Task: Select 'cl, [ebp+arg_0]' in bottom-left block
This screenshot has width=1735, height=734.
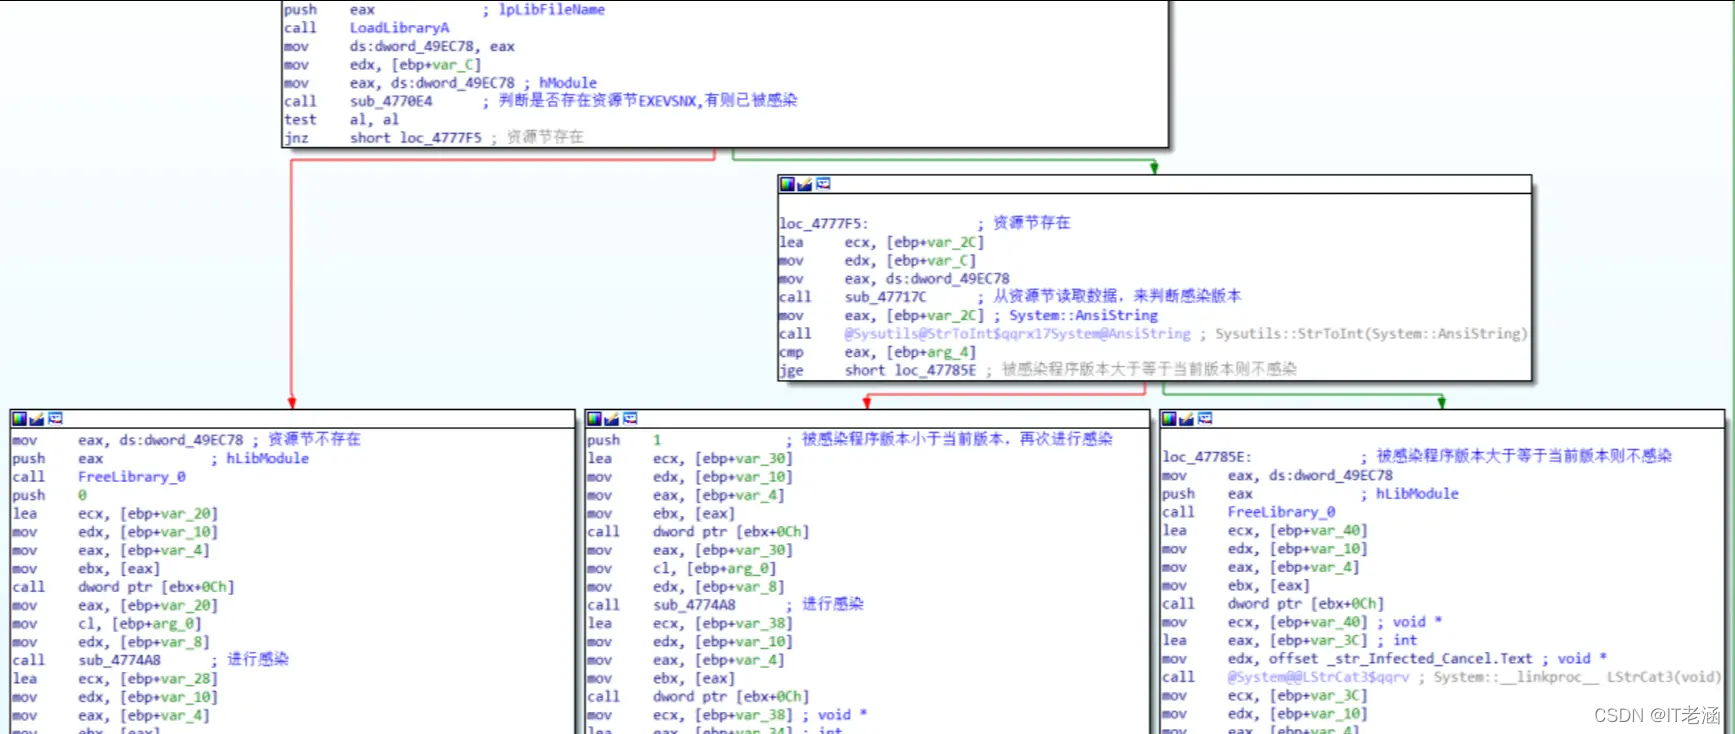Action: [x=140, y=624]
